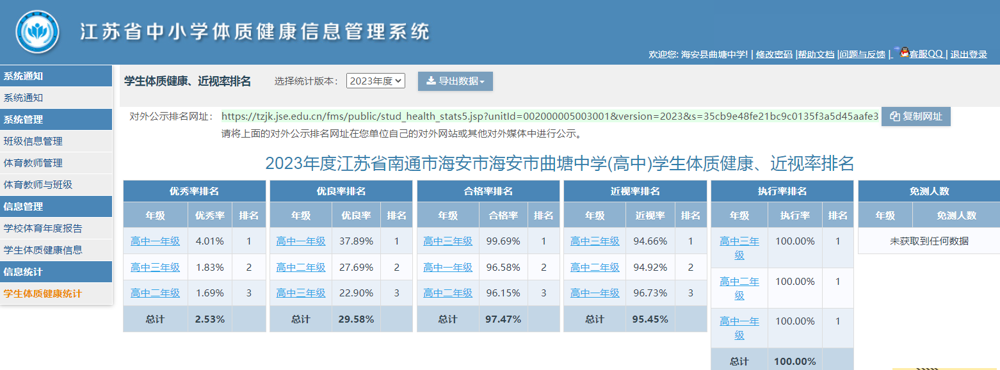Click the 27.69% good rate cell

click(x=357, y=267)
